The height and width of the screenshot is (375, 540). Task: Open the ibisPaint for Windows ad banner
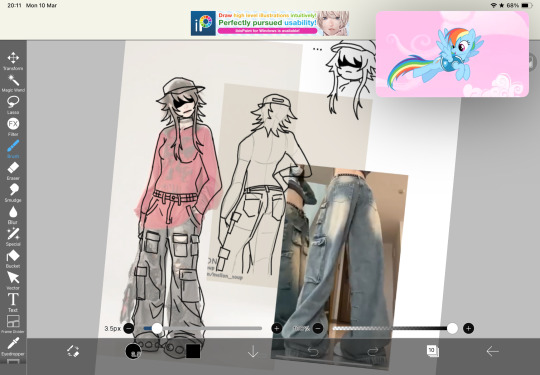(270, 23)
